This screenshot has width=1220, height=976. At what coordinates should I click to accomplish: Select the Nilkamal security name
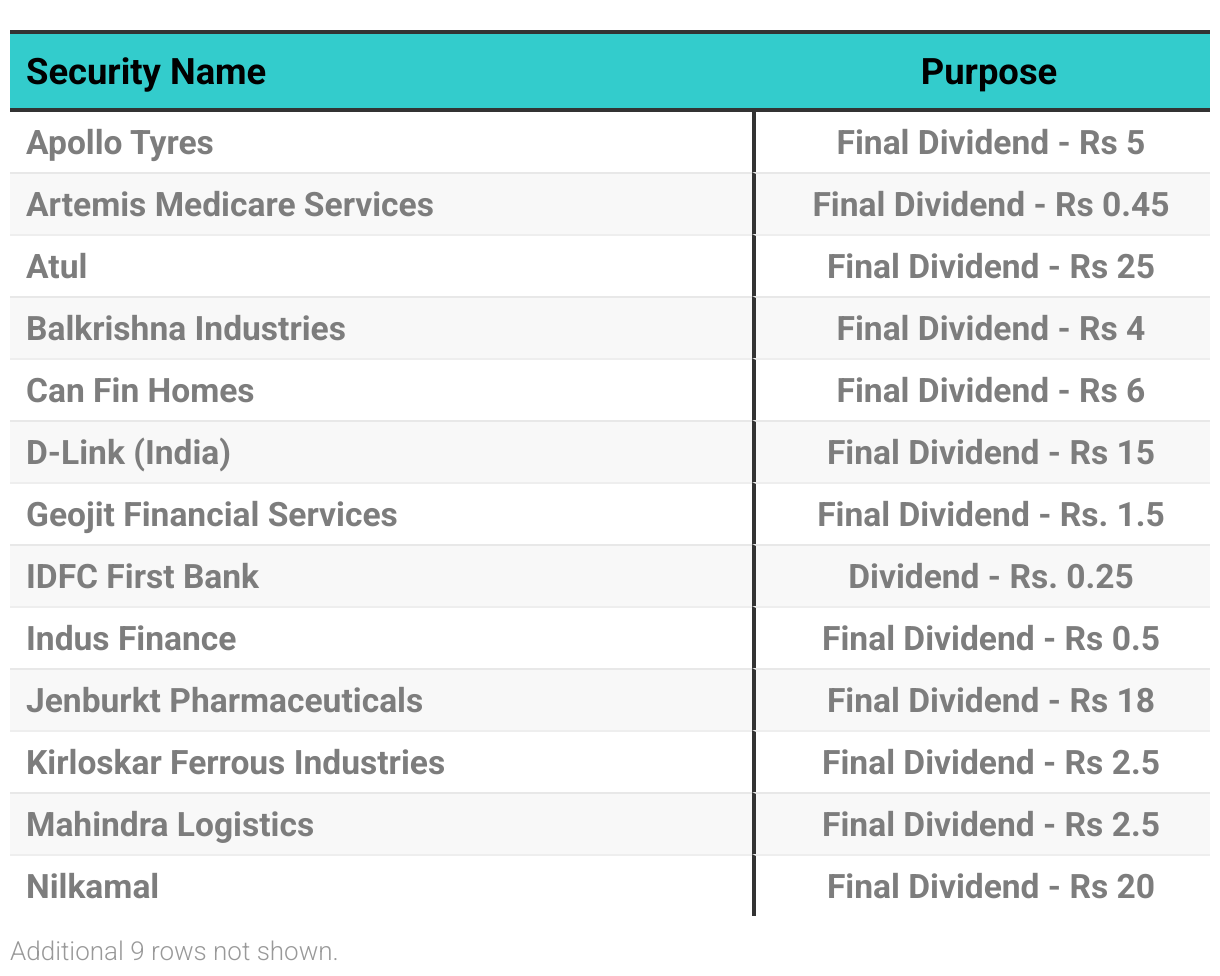pyautogui.click(x=93, y=887)
